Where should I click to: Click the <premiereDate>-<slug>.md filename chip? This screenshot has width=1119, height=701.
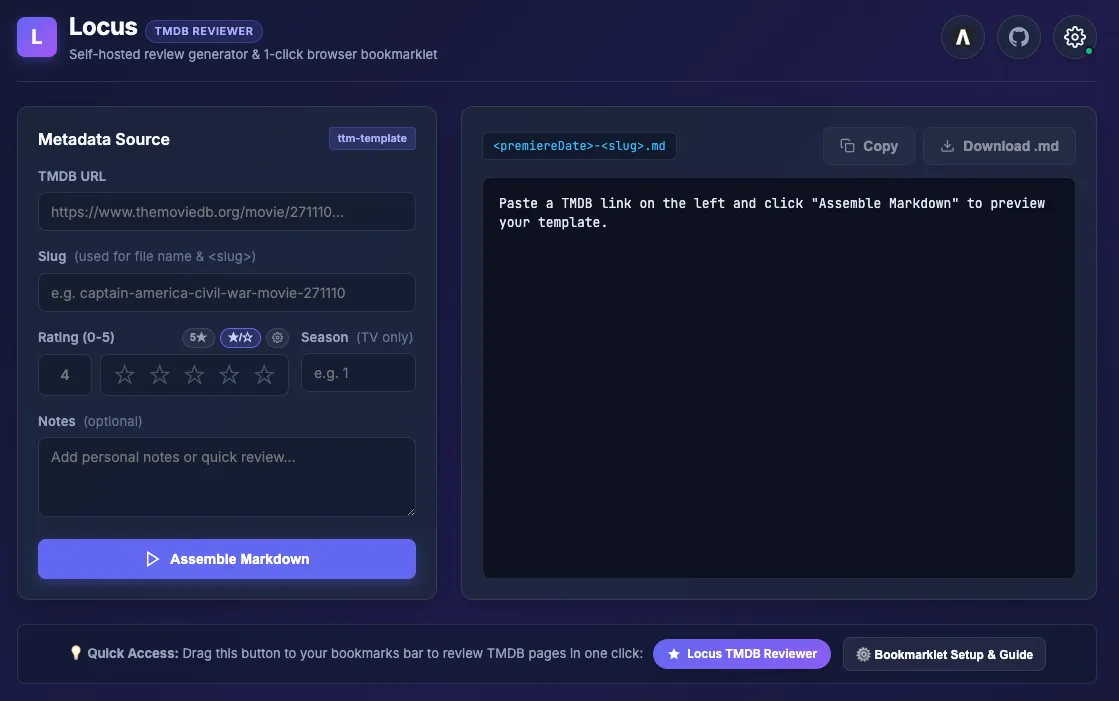(x=579, y=146)
